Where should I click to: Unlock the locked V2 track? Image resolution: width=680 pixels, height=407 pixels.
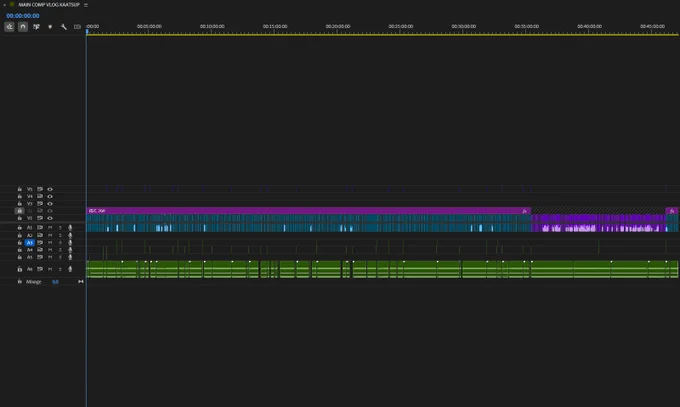point(20,211)
